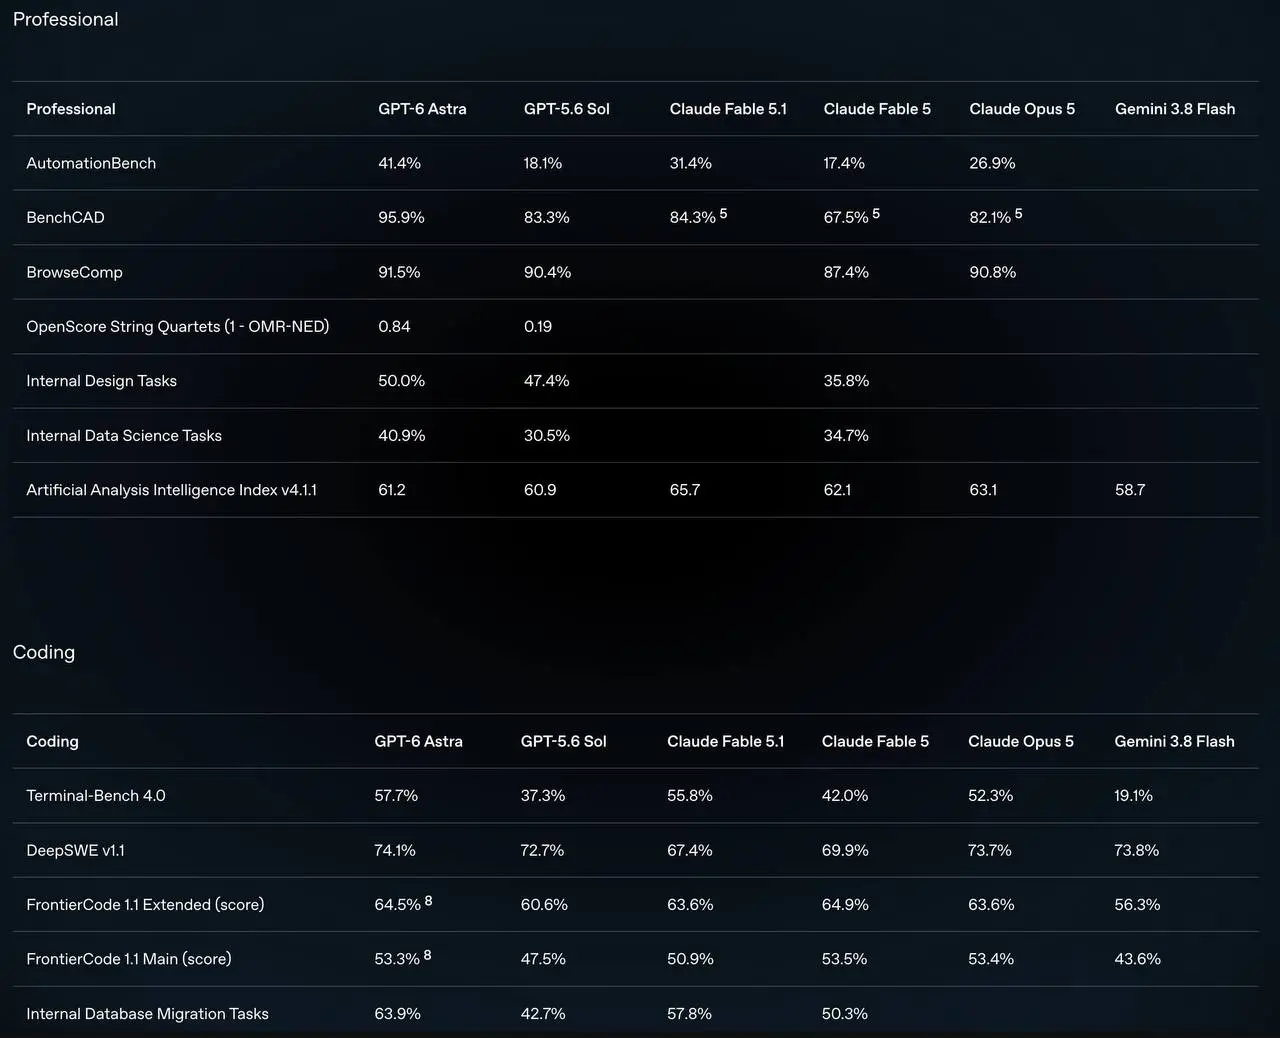Select the Terminal-Bench 4.0 row label
The height and width of the screenshot is (1038, 1280).
96,796
